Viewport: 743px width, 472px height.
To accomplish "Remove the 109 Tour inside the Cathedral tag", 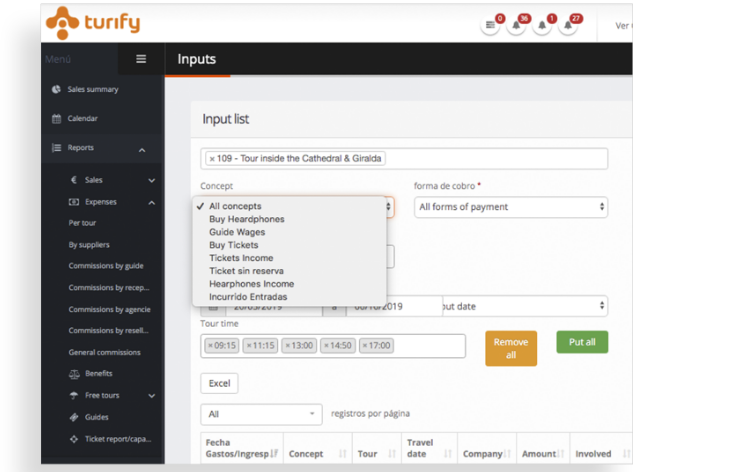I will point(212,159).
